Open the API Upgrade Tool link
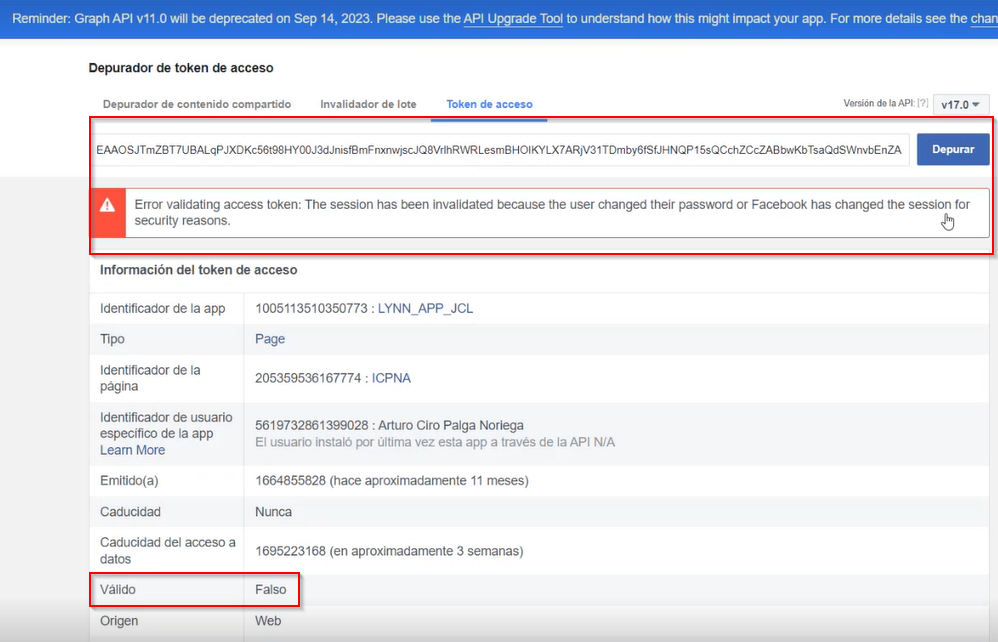The width and height of the screenshot is (998, 642). point(513,19)
